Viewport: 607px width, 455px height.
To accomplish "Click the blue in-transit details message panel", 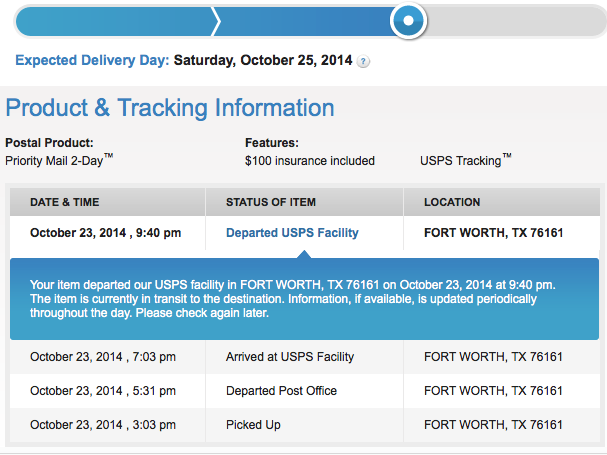I will (x=304, y=299).
